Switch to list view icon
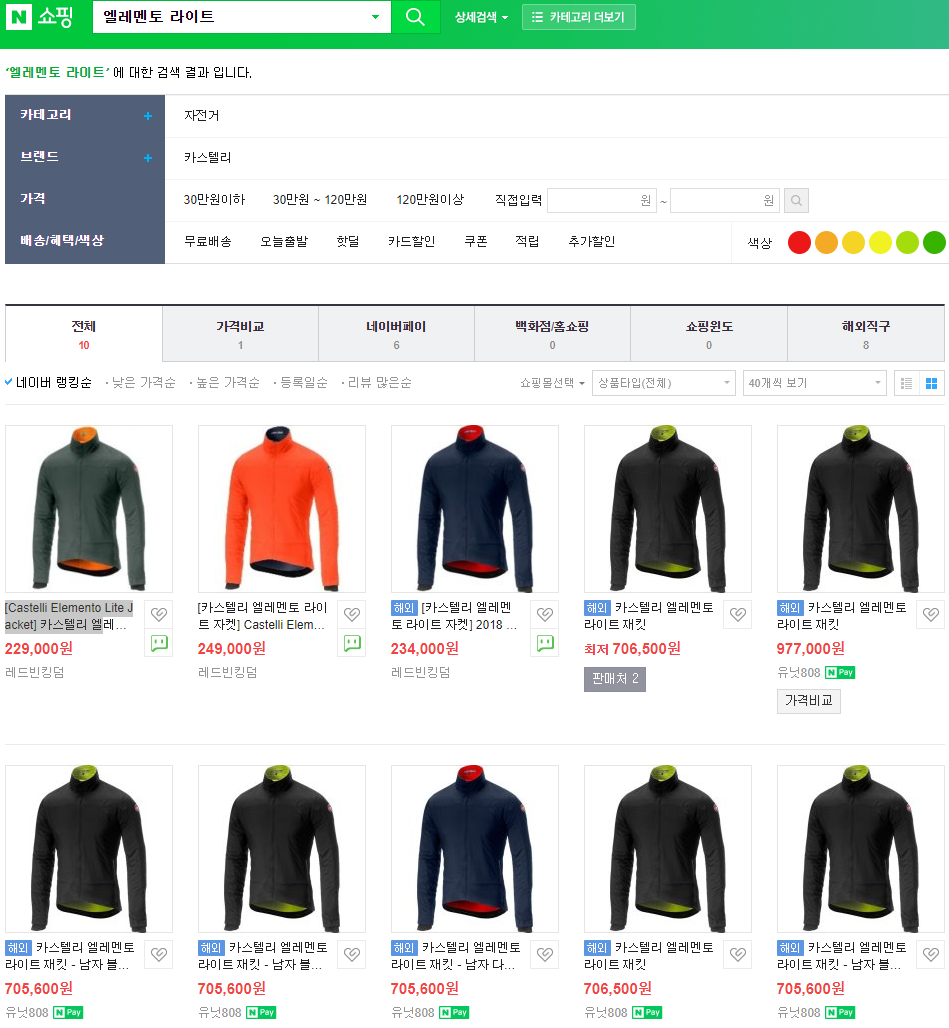Image resolution: width=949 pixels, height=1028 pixels. (906, 383)
